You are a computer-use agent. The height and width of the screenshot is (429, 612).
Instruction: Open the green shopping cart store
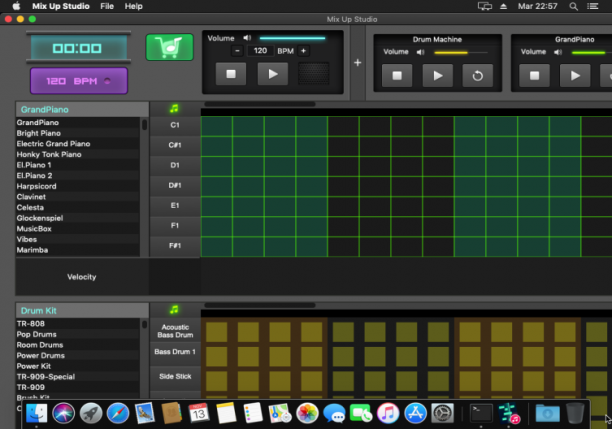coord(169,47)
